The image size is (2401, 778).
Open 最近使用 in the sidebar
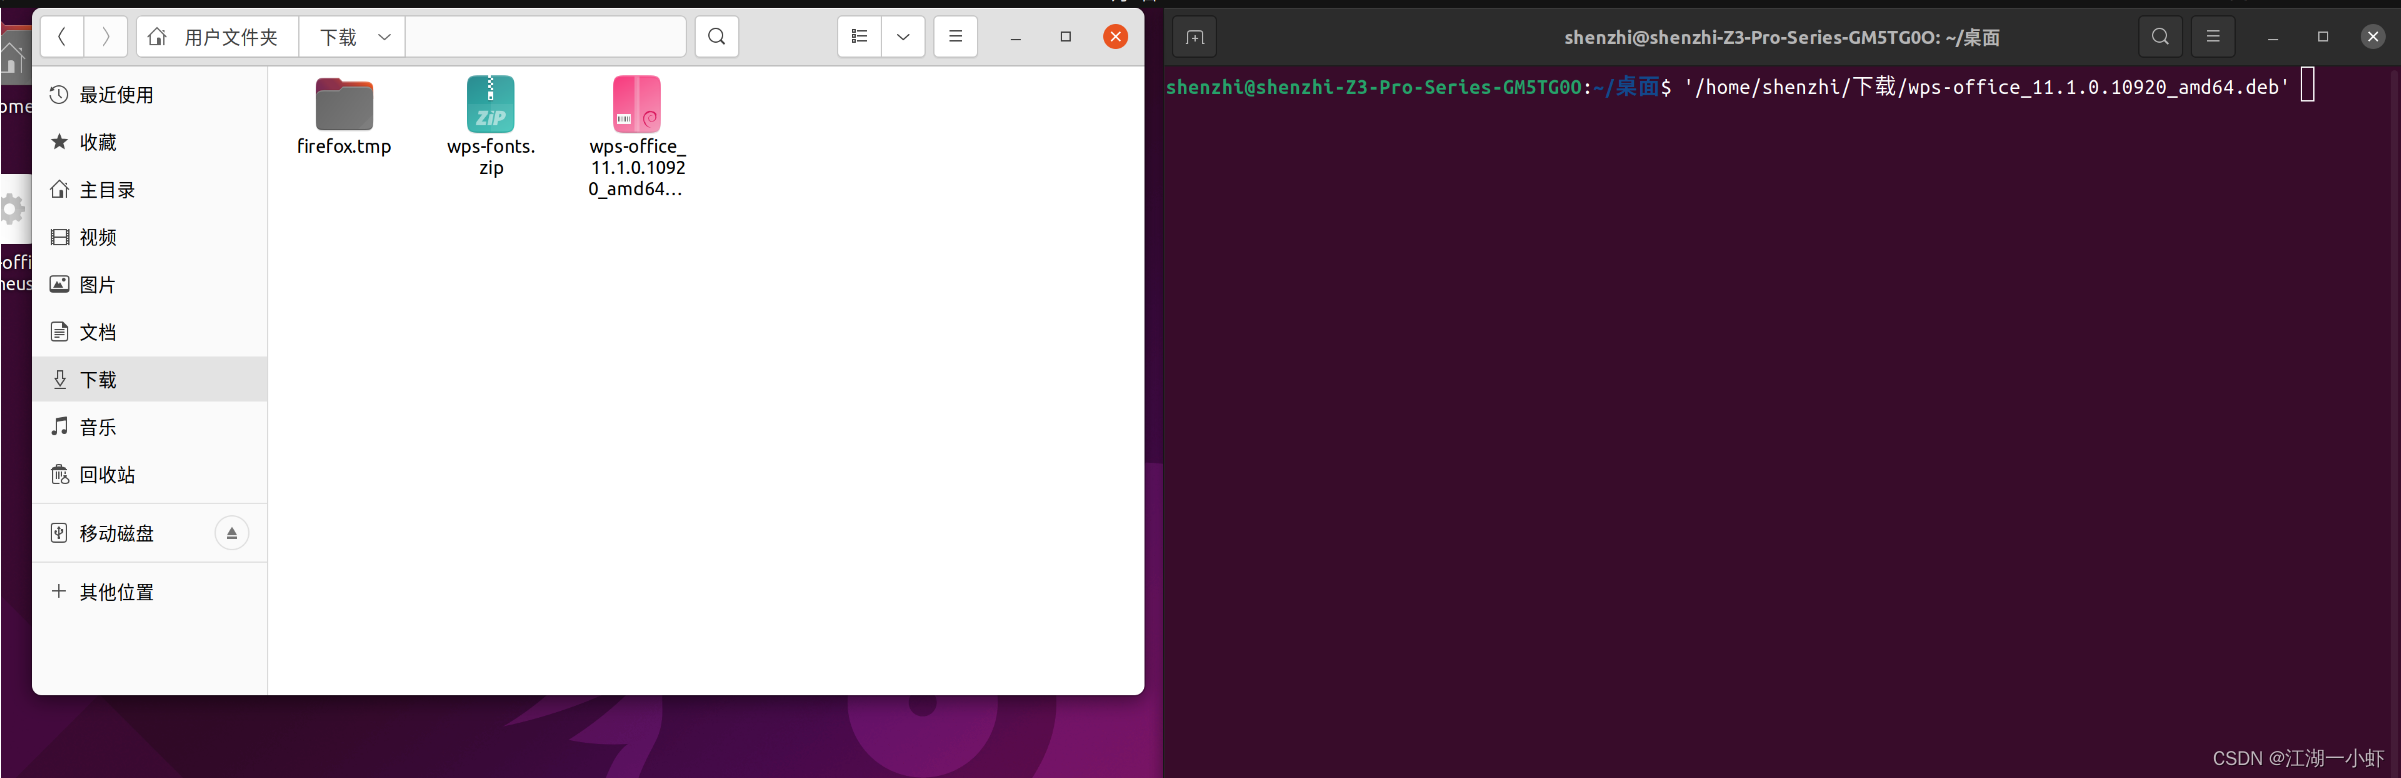coord(116,95)
